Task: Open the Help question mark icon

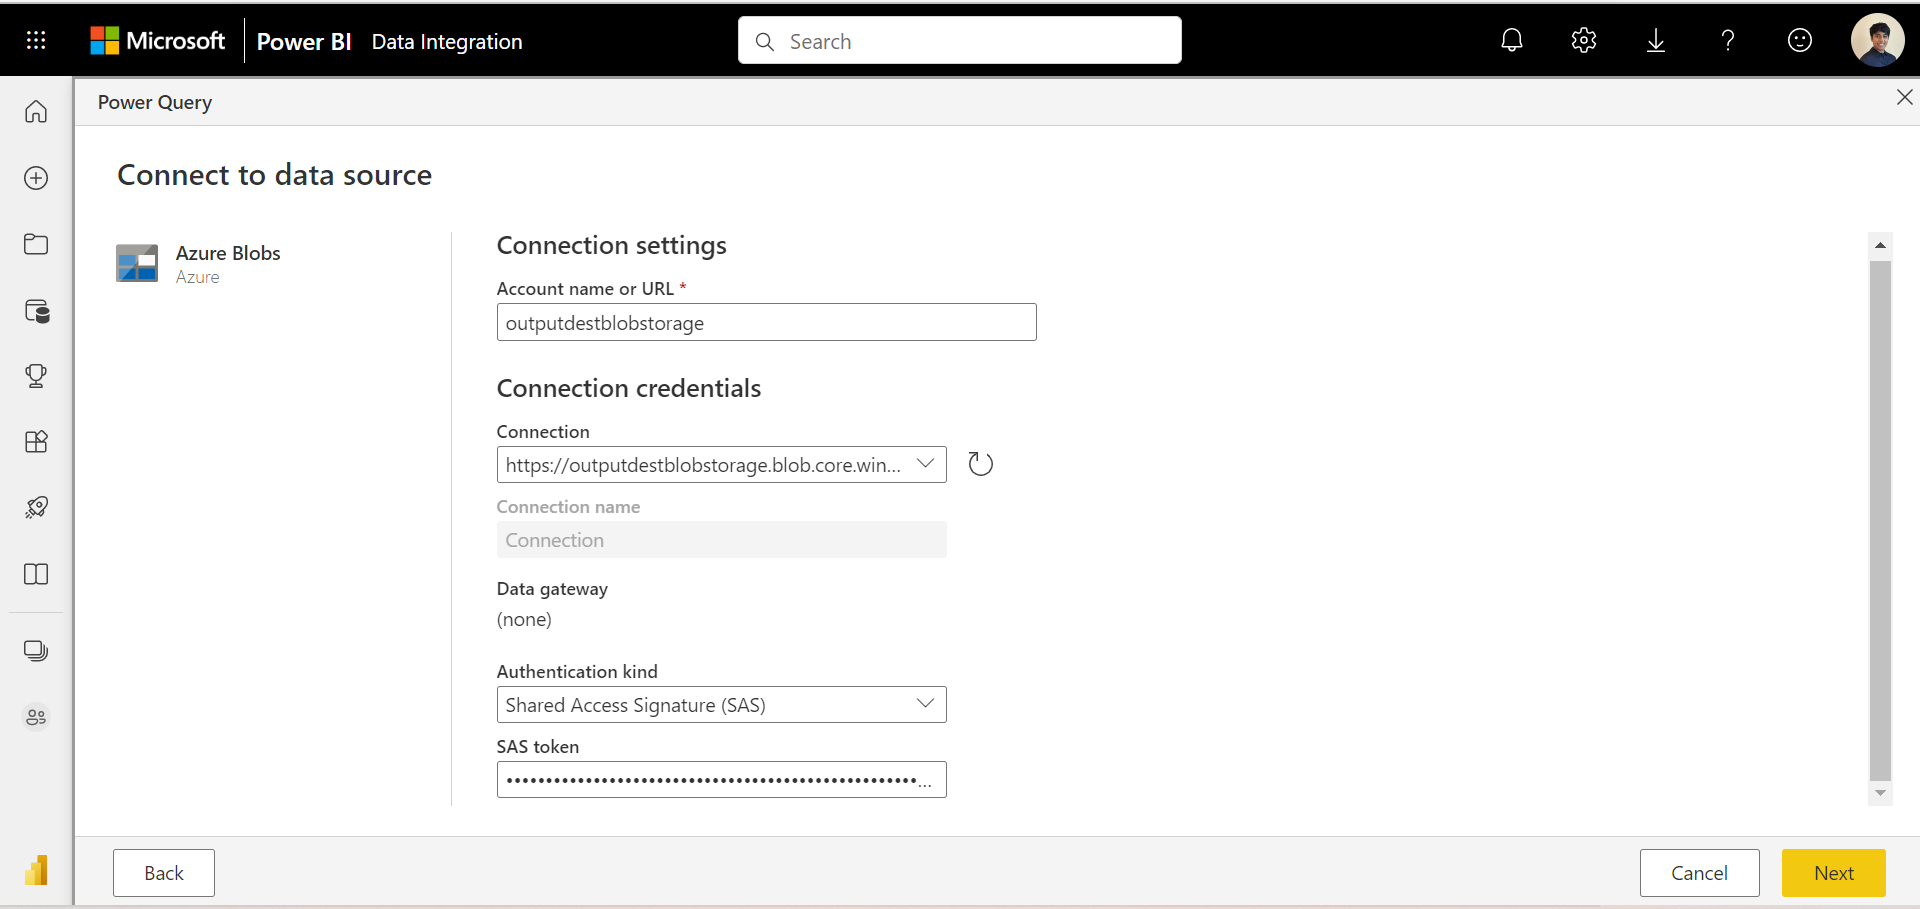Action: [1728, 40]
